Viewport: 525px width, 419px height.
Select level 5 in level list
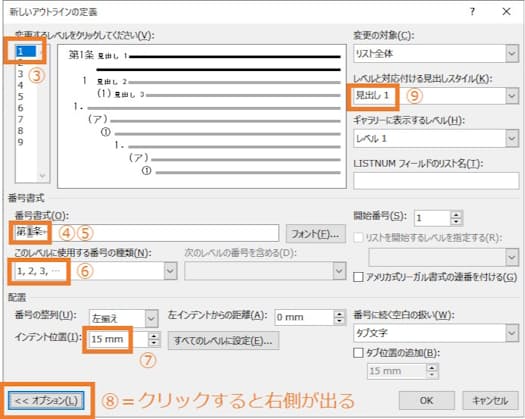(x=21, y=97)
